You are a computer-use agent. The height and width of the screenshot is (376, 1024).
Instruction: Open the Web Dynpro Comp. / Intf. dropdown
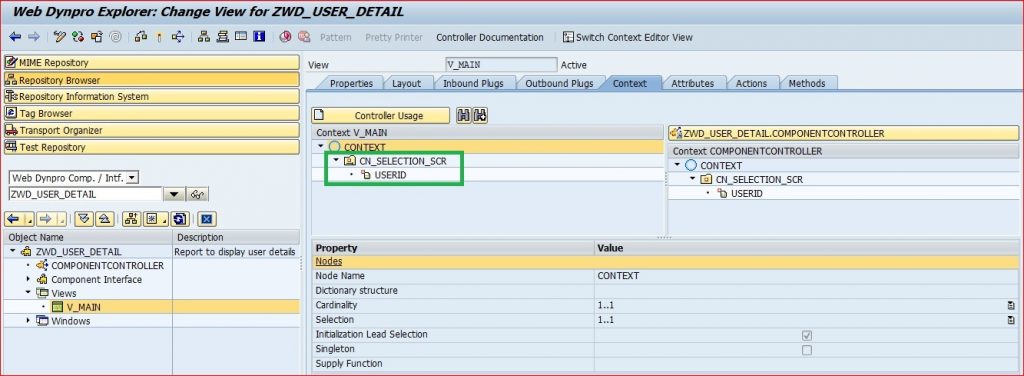click(132, 178)
